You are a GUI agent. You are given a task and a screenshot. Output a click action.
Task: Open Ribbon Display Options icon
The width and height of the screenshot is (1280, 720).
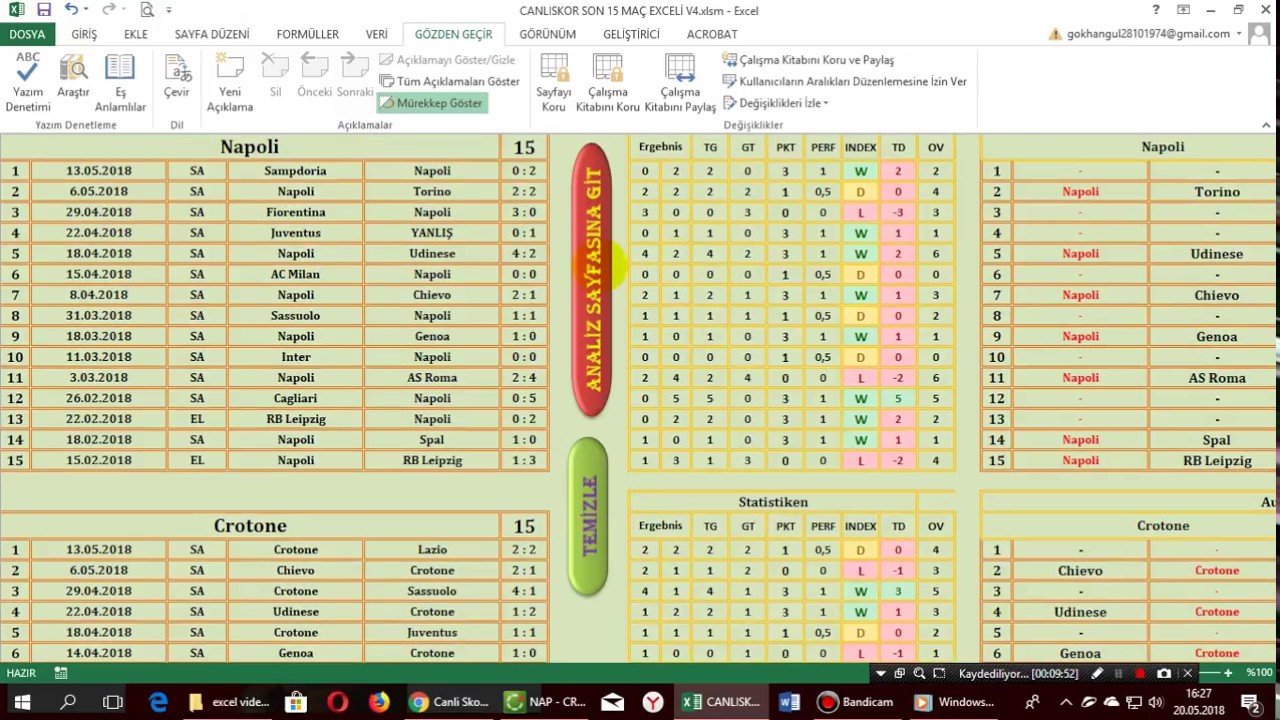pyautogui.click(x=1184, y=10)
